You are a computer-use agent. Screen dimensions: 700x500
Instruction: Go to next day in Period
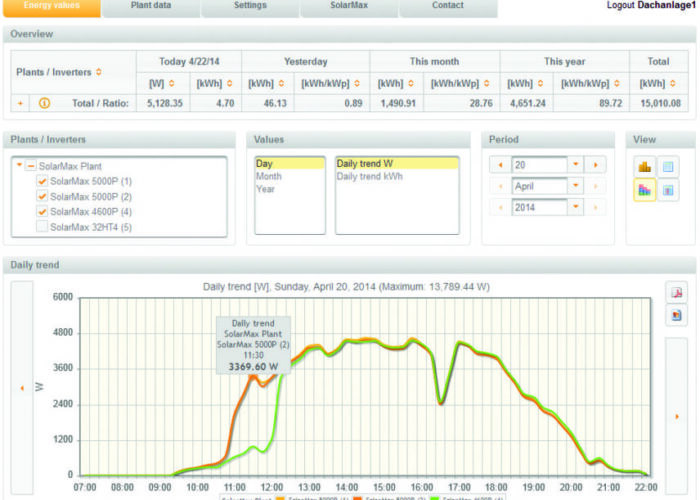[596, 165]
